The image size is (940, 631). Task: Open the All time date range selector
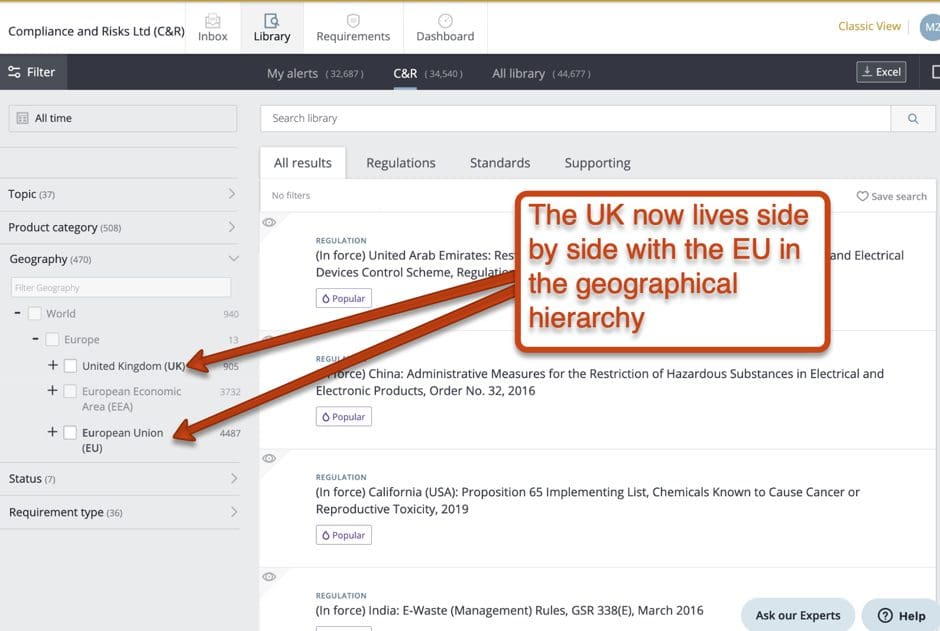(x=123, y=118)
